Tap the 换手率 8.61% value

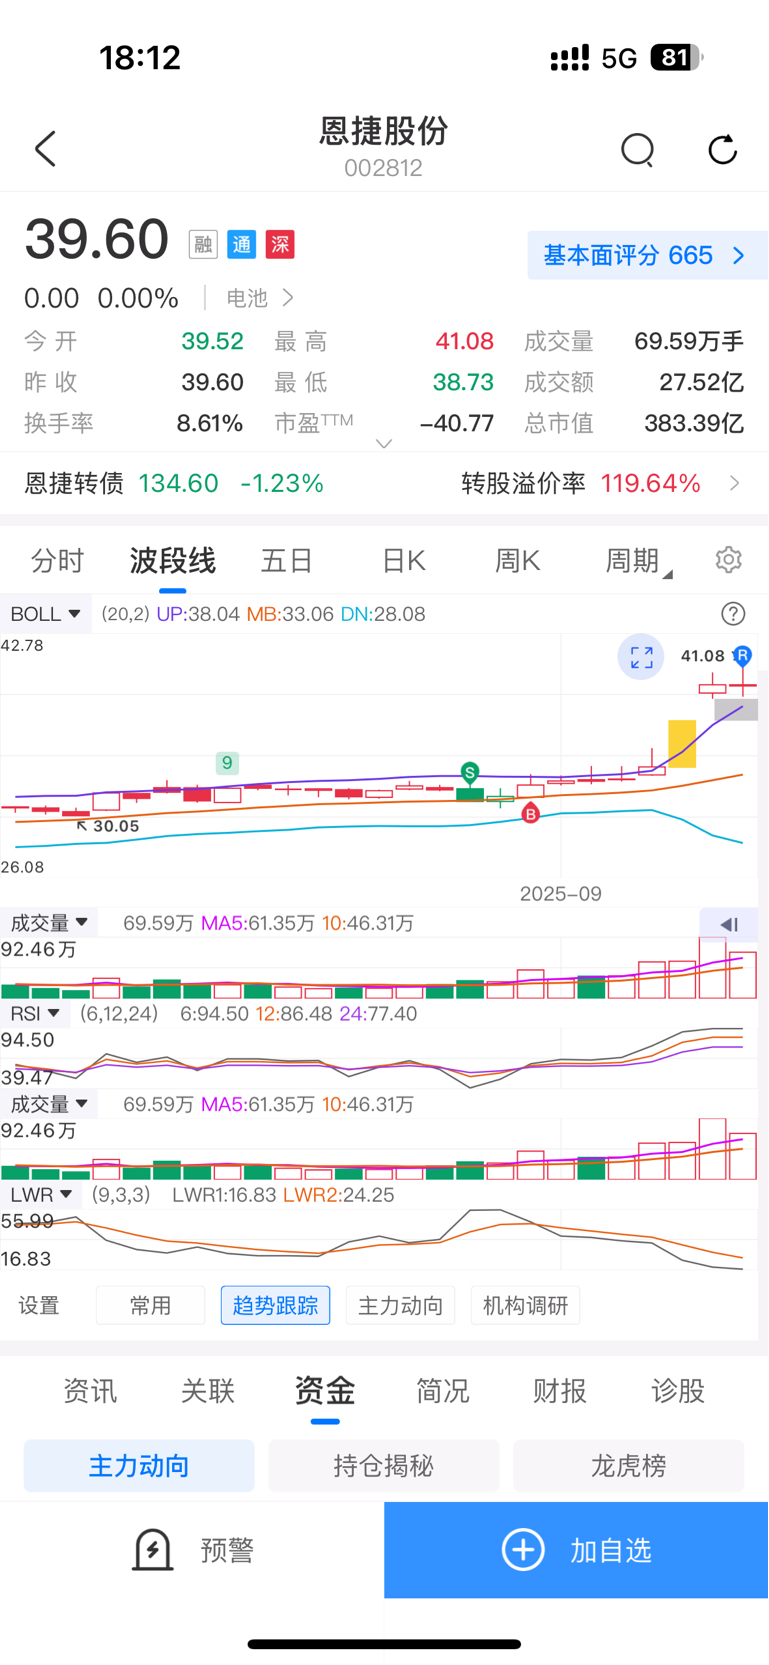click(210, 423)
